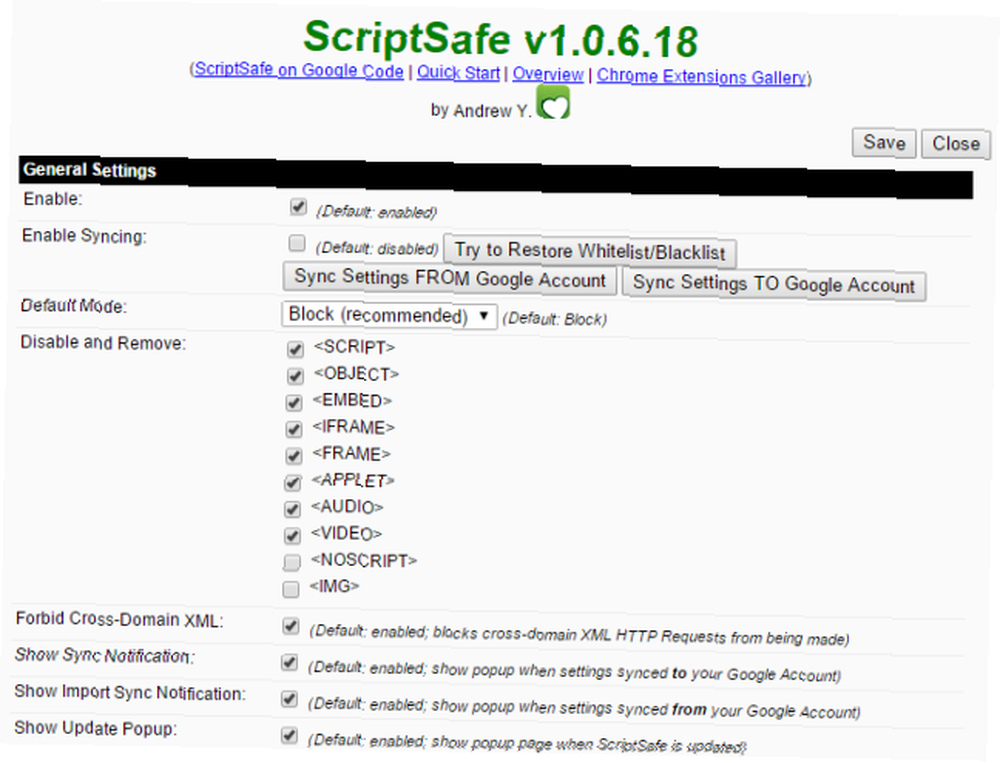The image size is (1000, 763).
Task: Click Sync Settings TO Google Account
Action: pos(774,284)
